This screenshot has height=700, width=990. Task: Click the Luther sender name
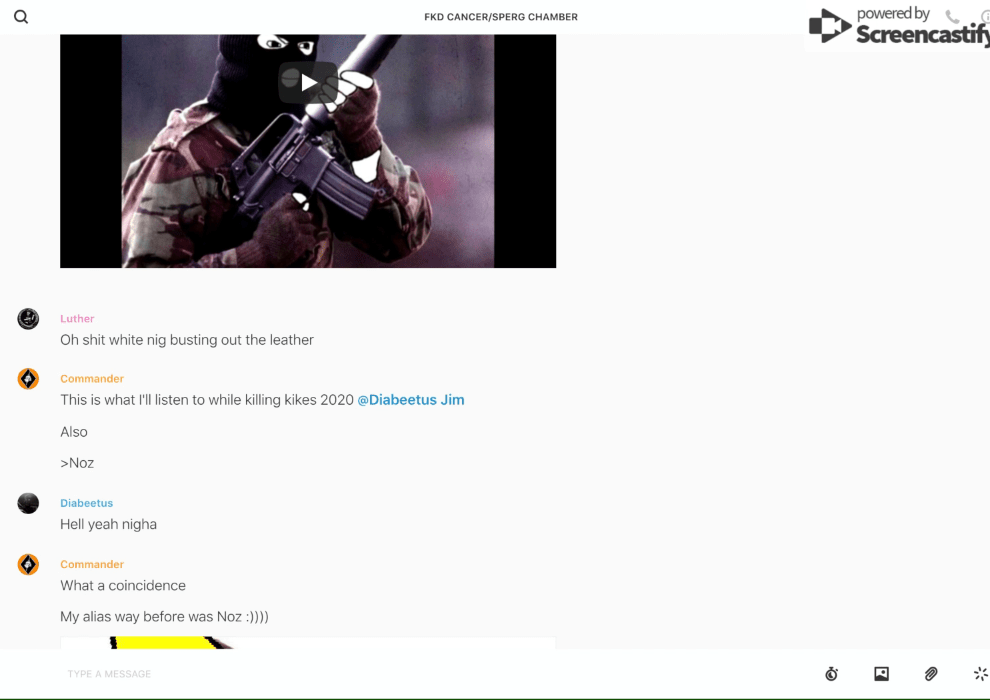(77, 319)
